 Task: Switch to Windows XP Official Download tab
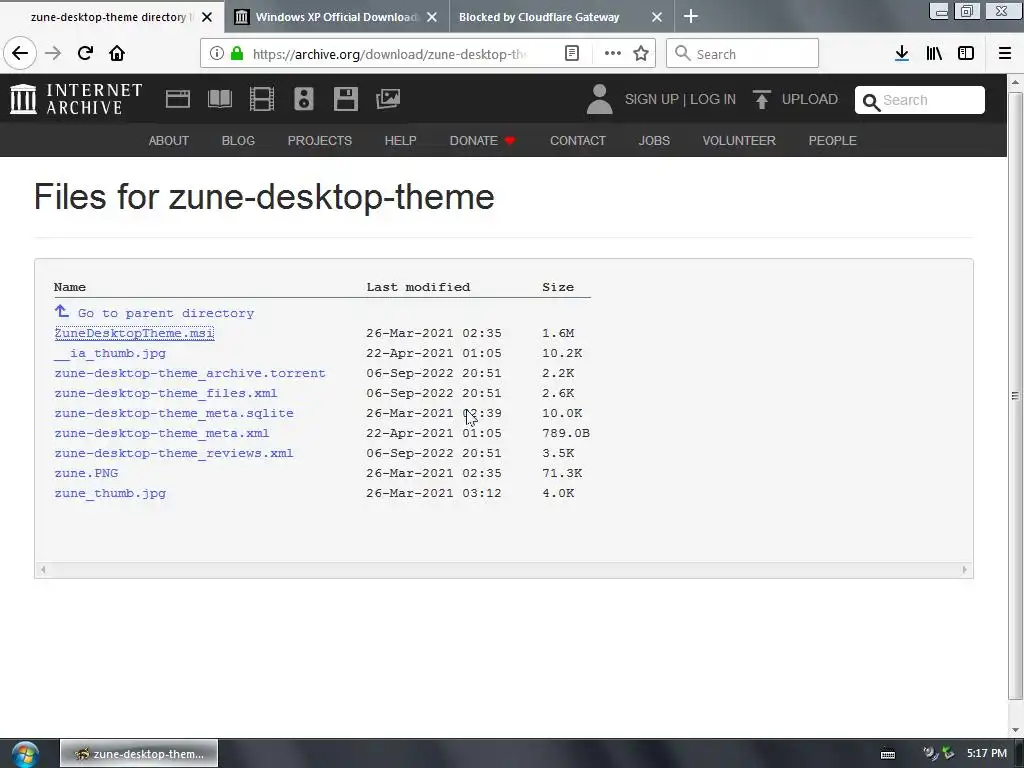coord(336,17)
